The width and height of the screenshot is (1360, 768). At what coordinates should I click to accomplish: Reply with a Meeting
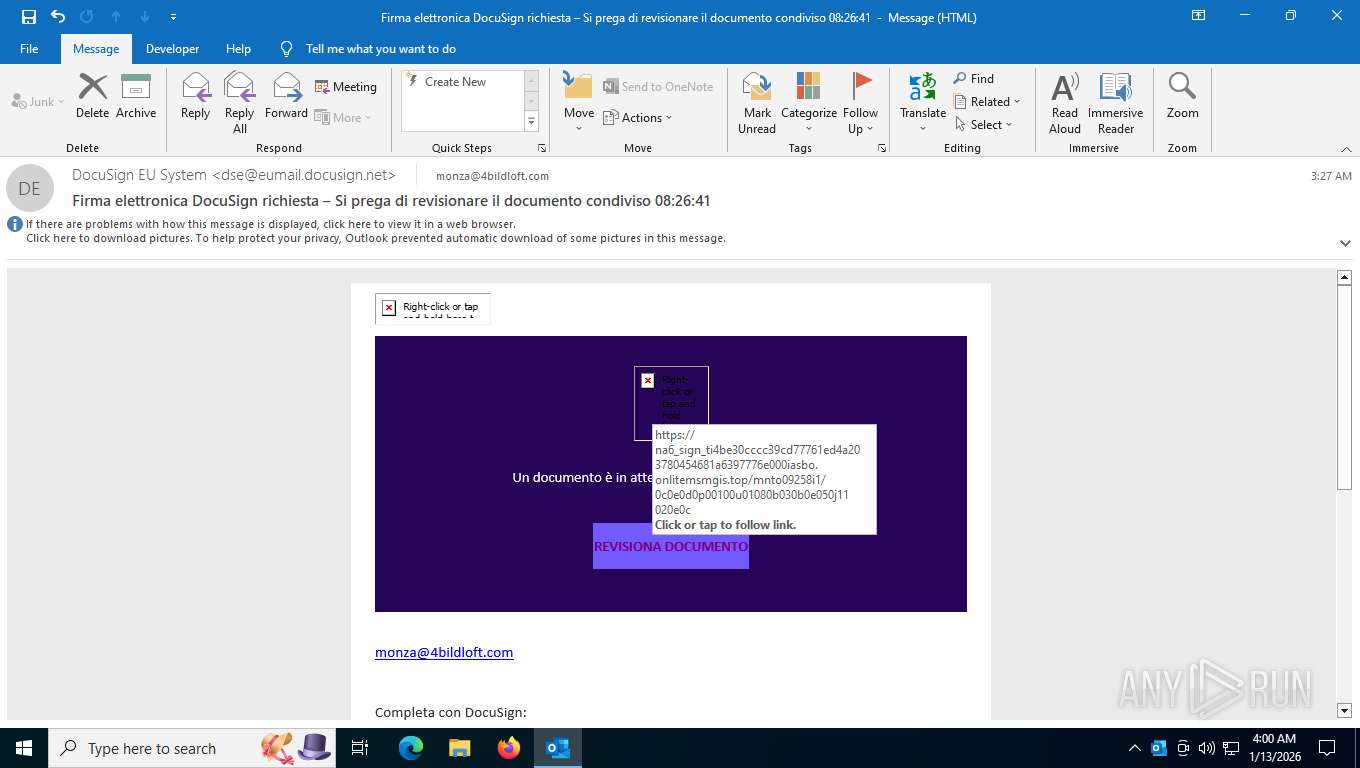(x=346, y=87)
